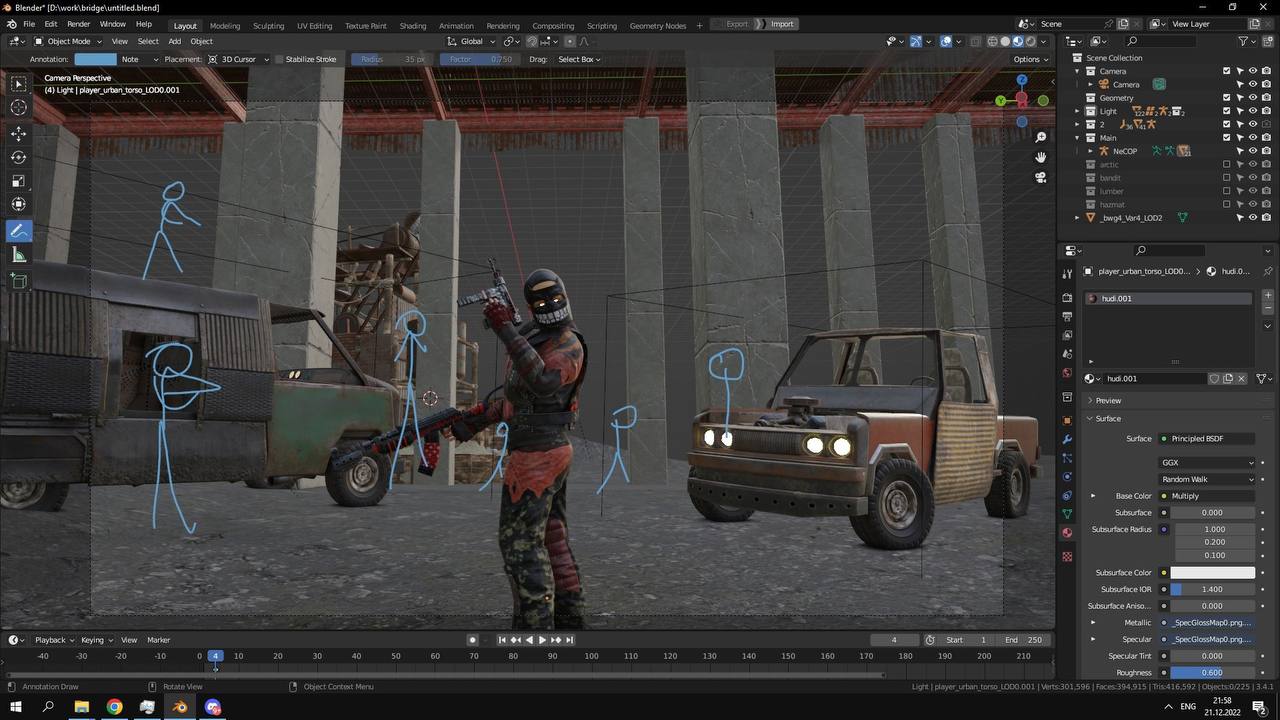Image resolution: width=1280 pixels, height=720 pixels.
Task: Select the Move tool in left toolbar
Action: [19, 133]
